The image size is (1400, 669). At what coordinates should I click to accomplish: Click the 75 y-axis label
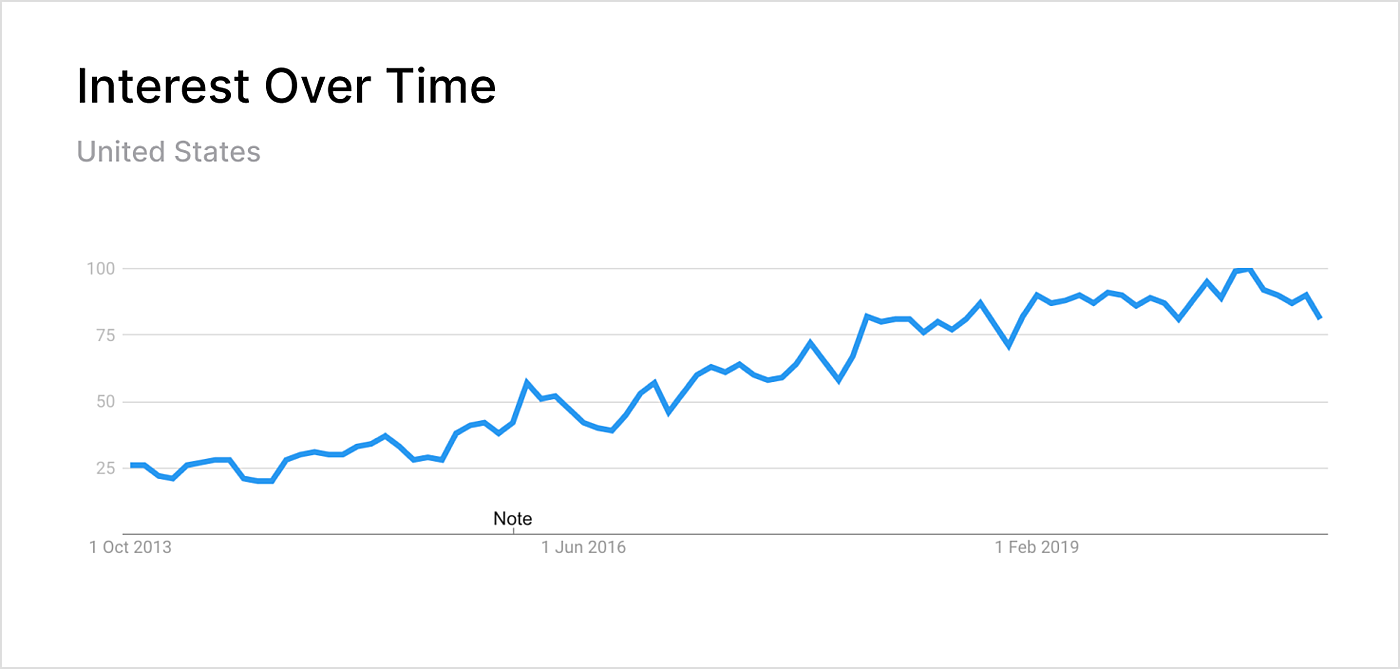[x=105, y=335]
